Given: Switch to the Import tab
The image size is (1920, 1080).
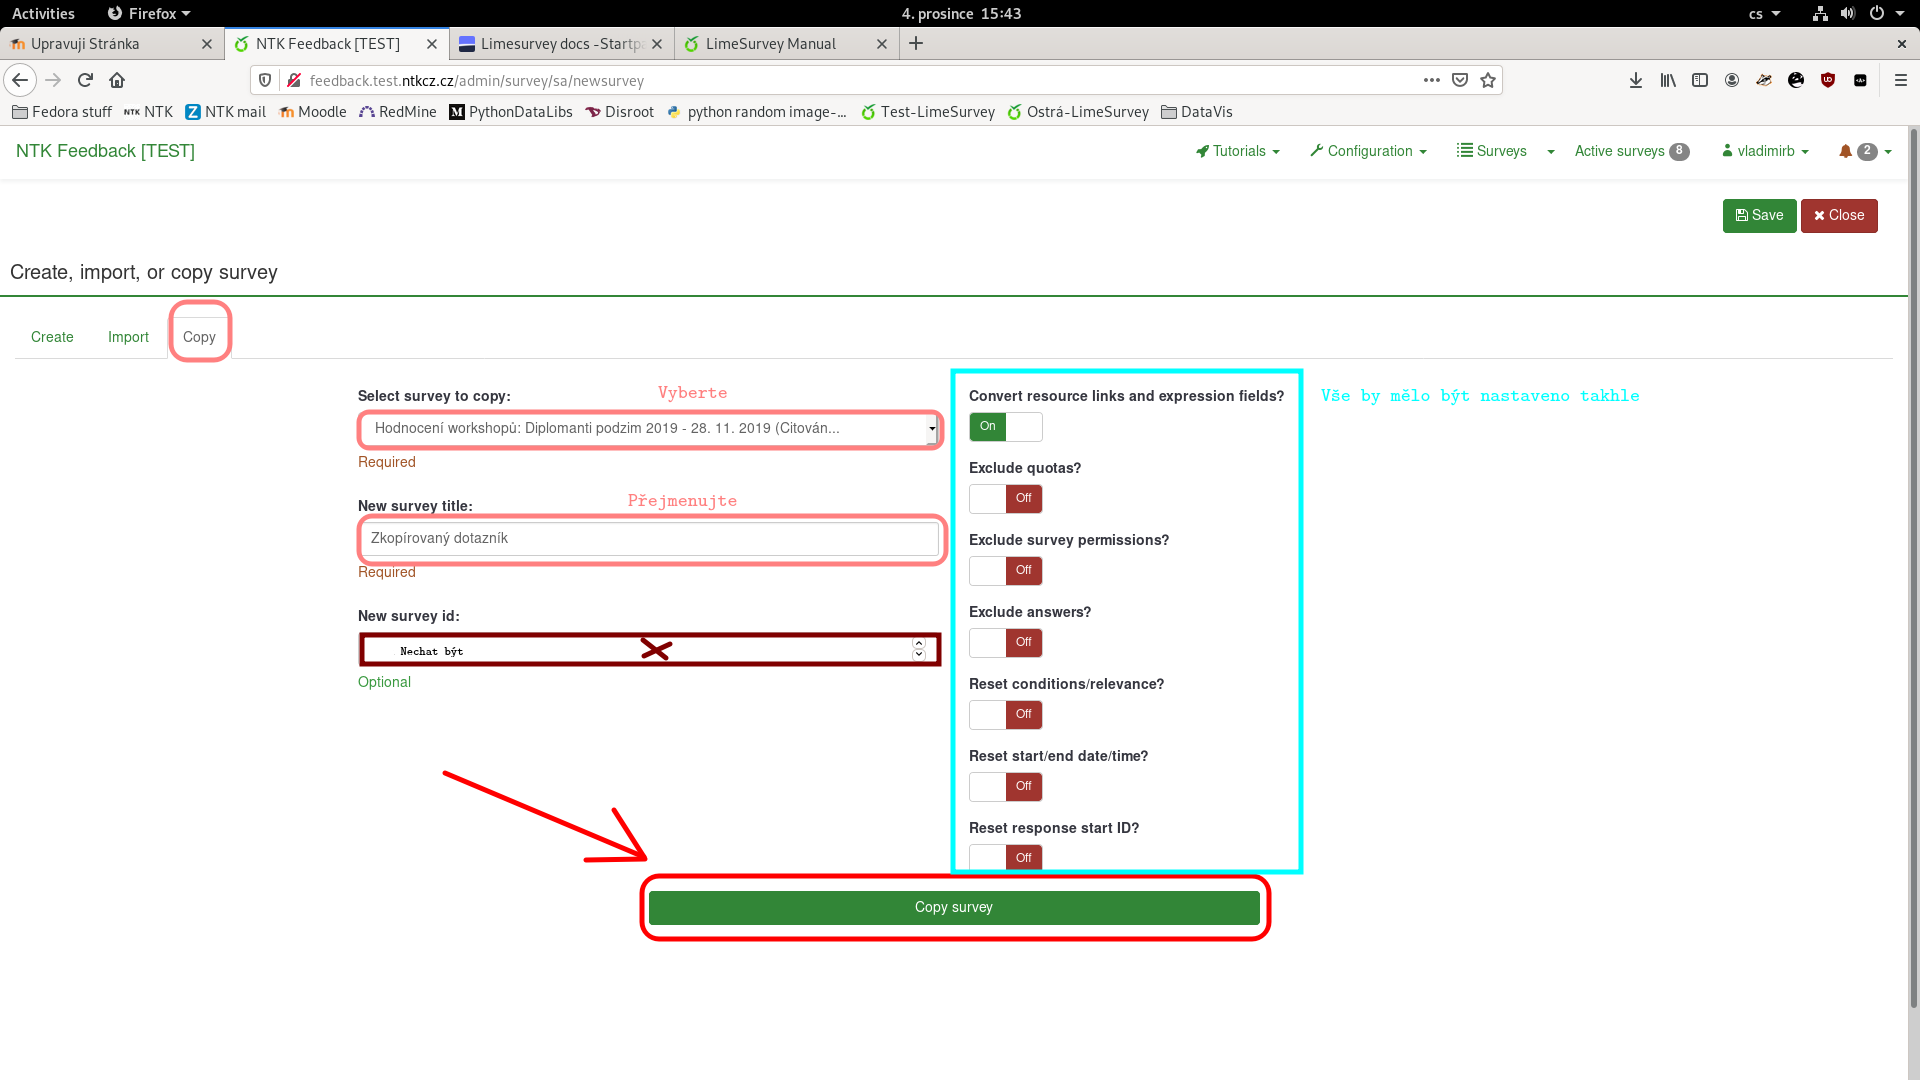Looking at the screenshot, I should tap(128, 337).
